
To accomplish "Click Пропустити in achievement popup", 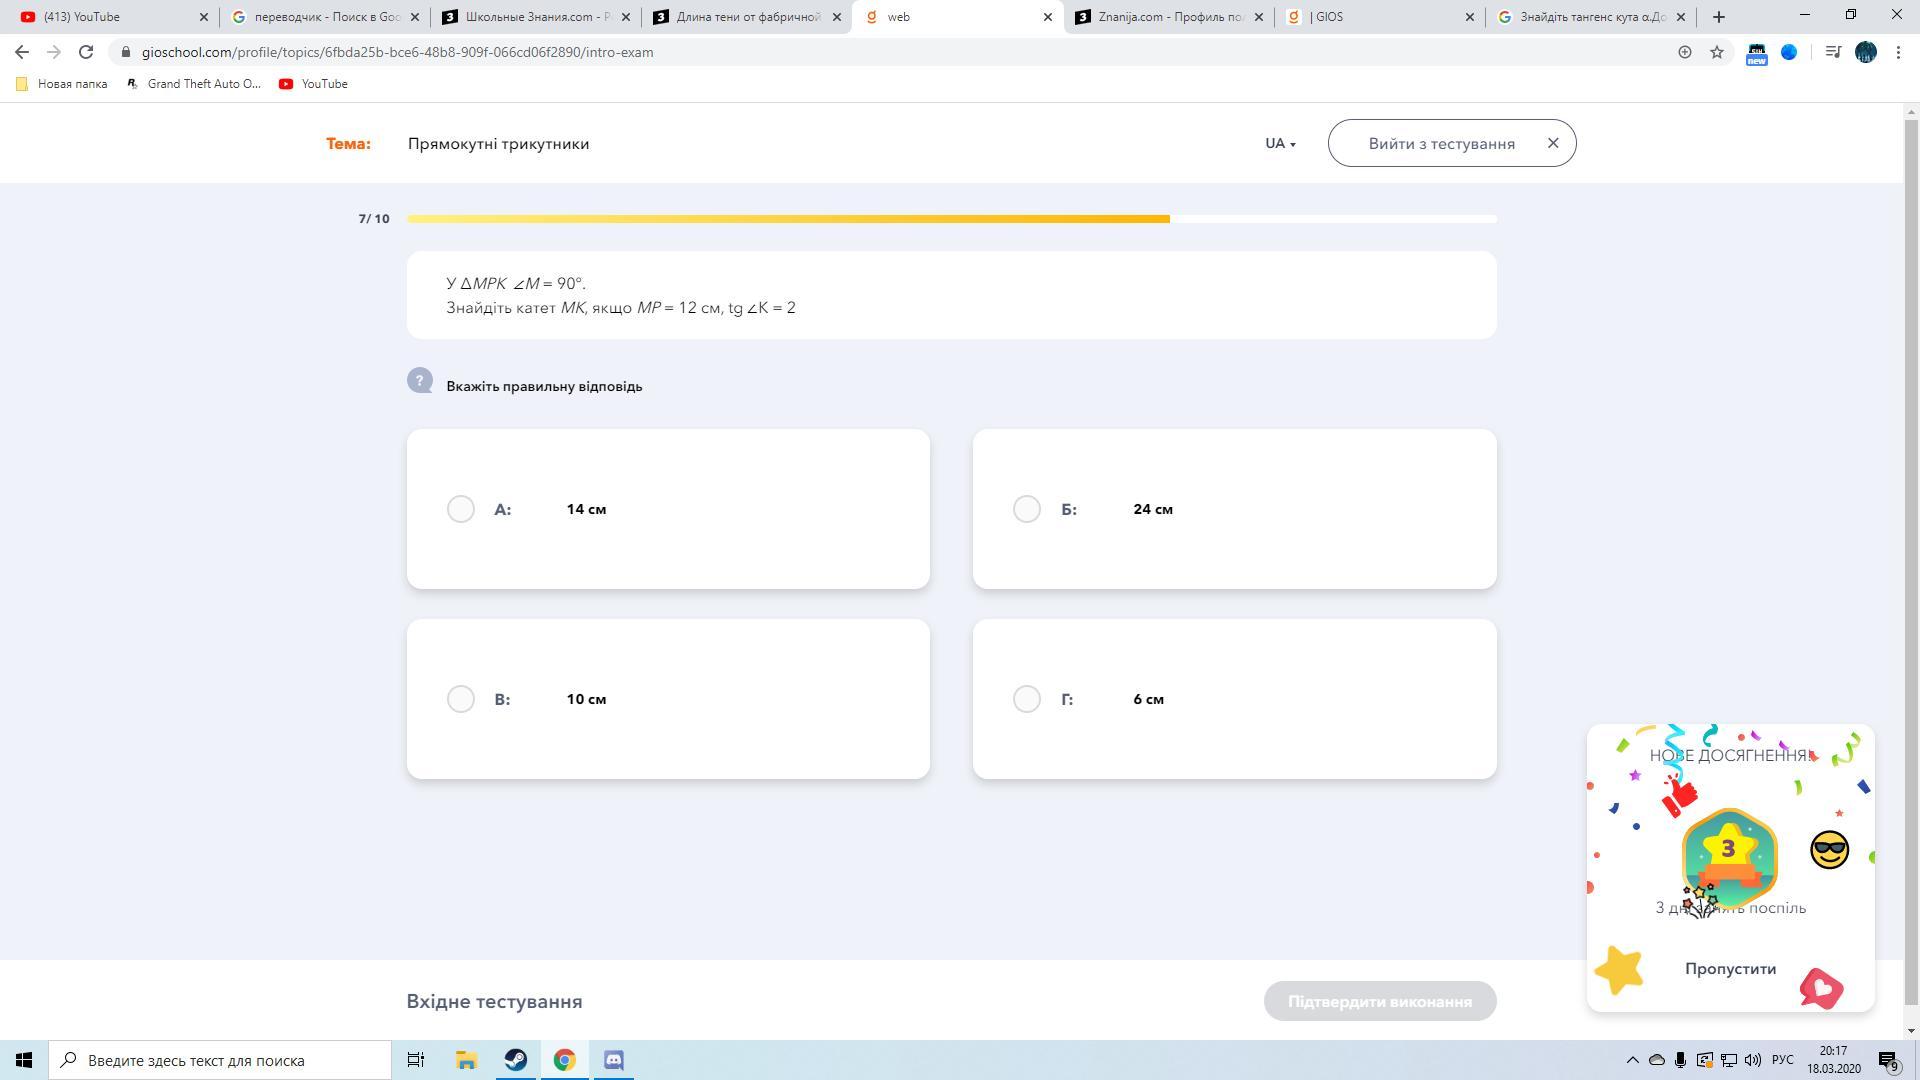I will (x=1730, y=969).
